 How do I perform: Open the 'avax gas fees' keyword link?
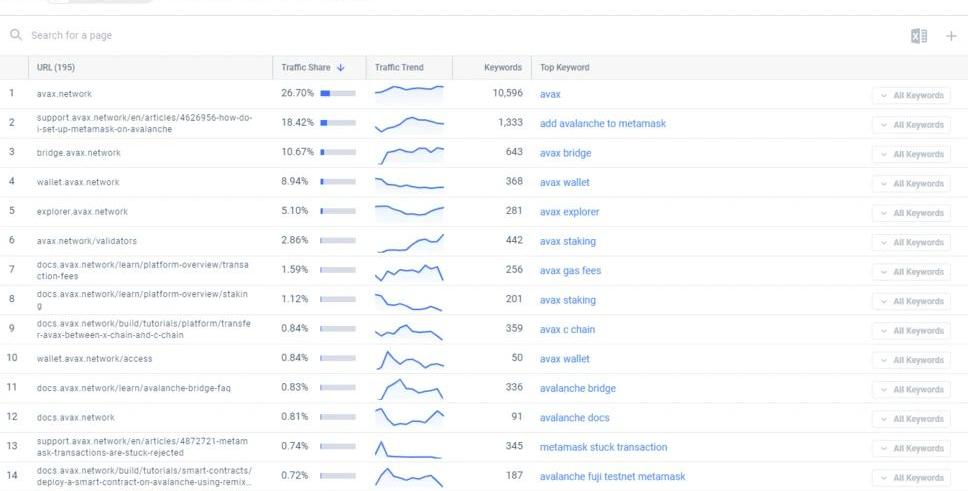coord(570,271)
